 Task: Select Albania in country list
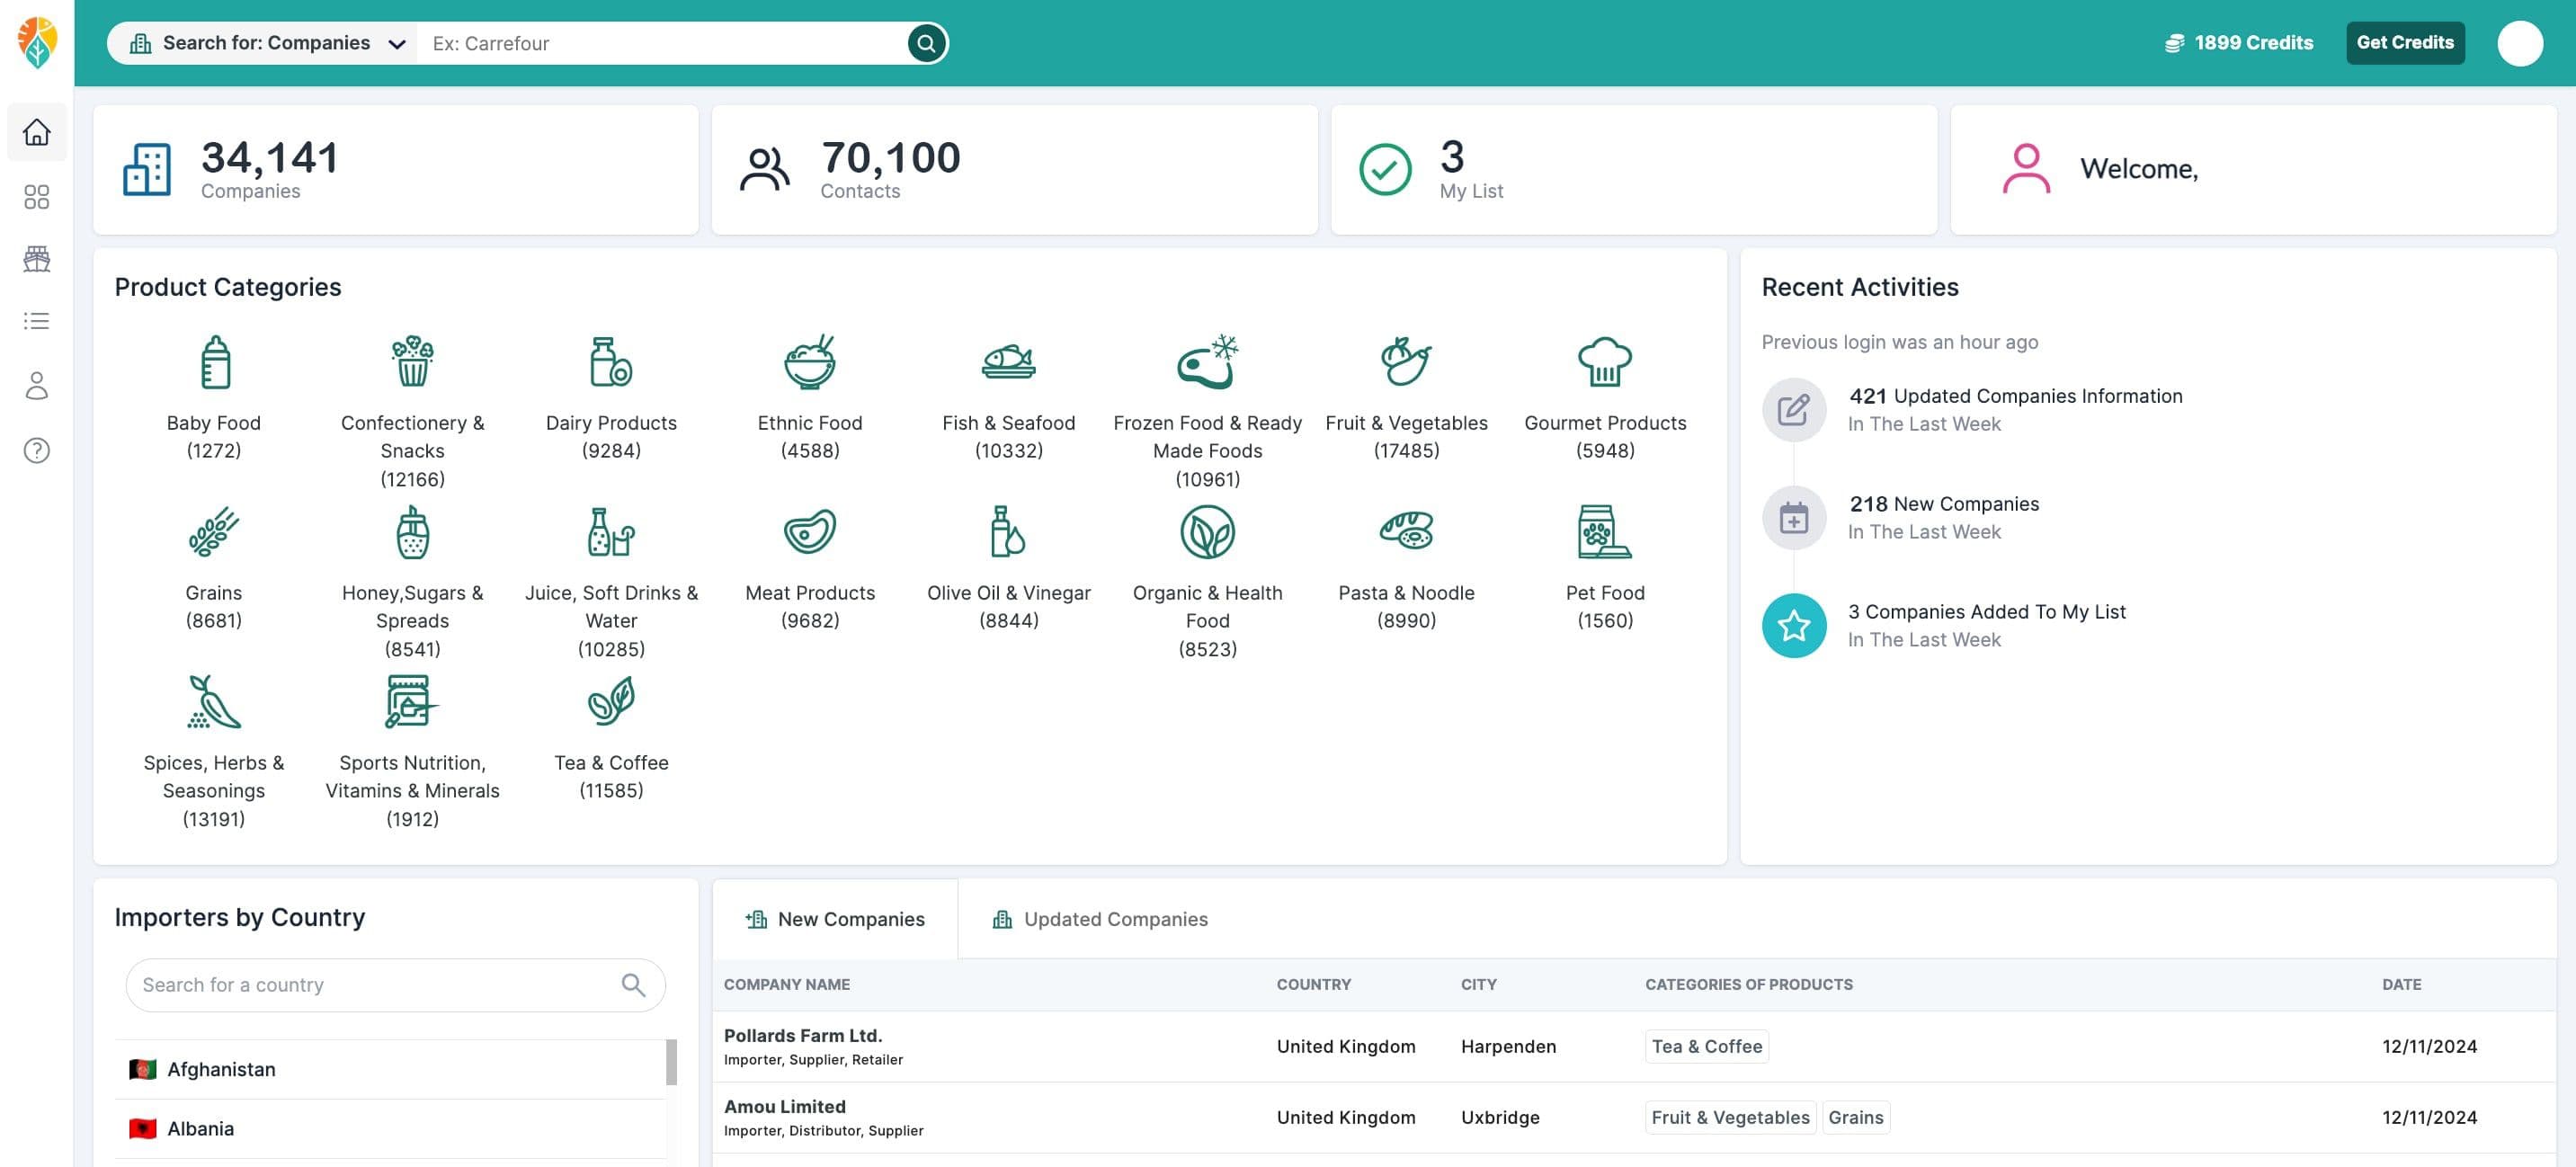[390, 1128]
